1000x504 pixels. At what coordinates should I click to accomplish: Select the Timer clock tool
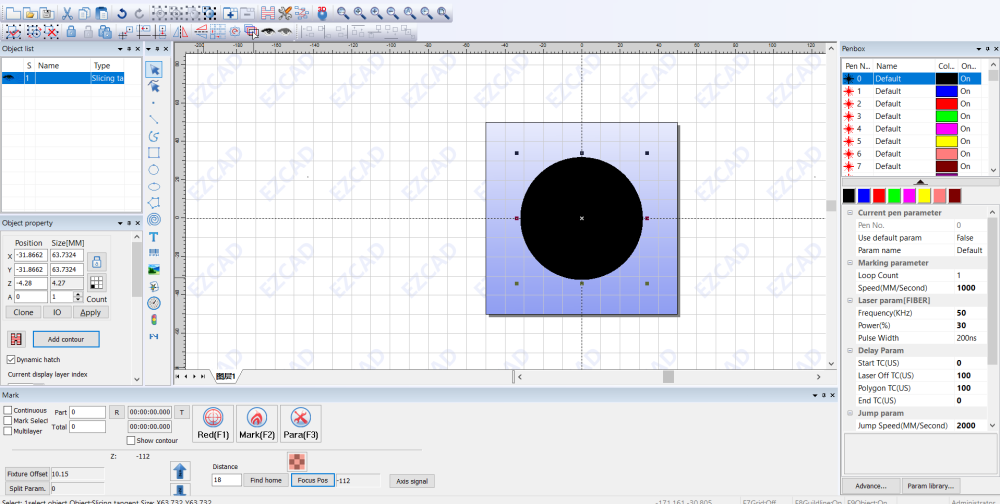click(x=154, y=303)
